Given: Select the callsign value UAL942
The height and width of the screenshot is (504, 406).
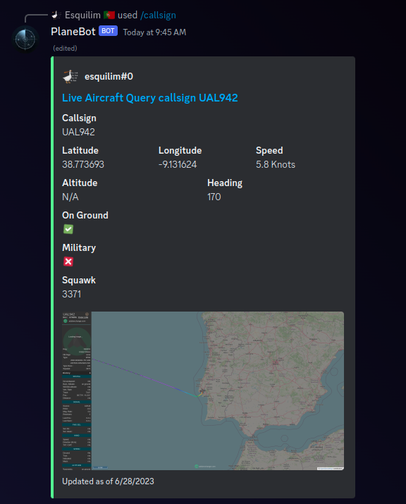Looking at the screenshot, I should (78, 132).
